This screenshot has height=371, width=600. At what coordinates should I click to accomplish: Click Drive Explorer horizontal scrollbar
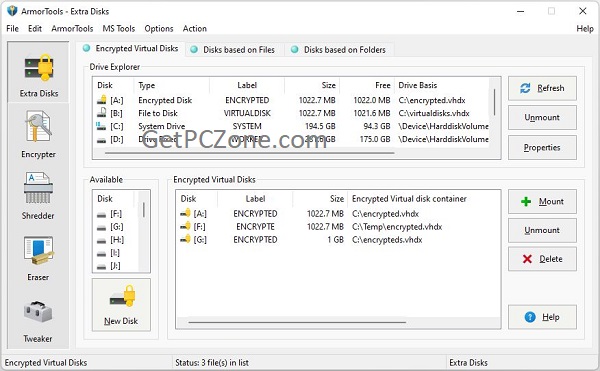pyautogui.click(x=249, y=153)
